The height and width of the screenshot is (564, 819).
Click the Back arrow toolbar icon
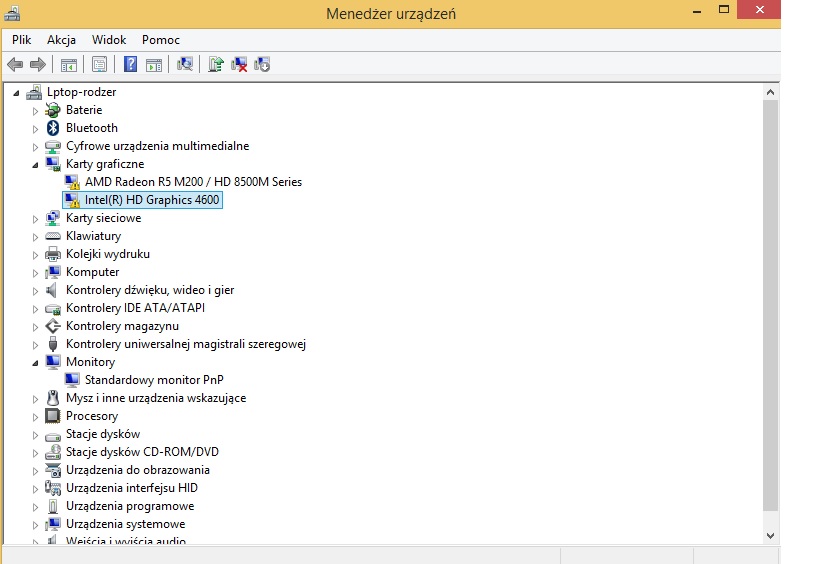click(x=15, y=65)
